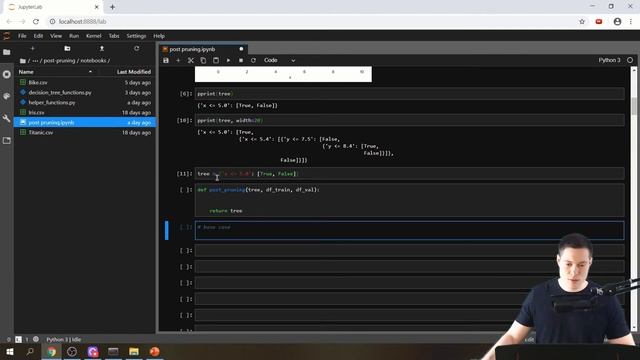640x360 pixels.
Task: Click into the # base case cell
Action: coord(409,231)
